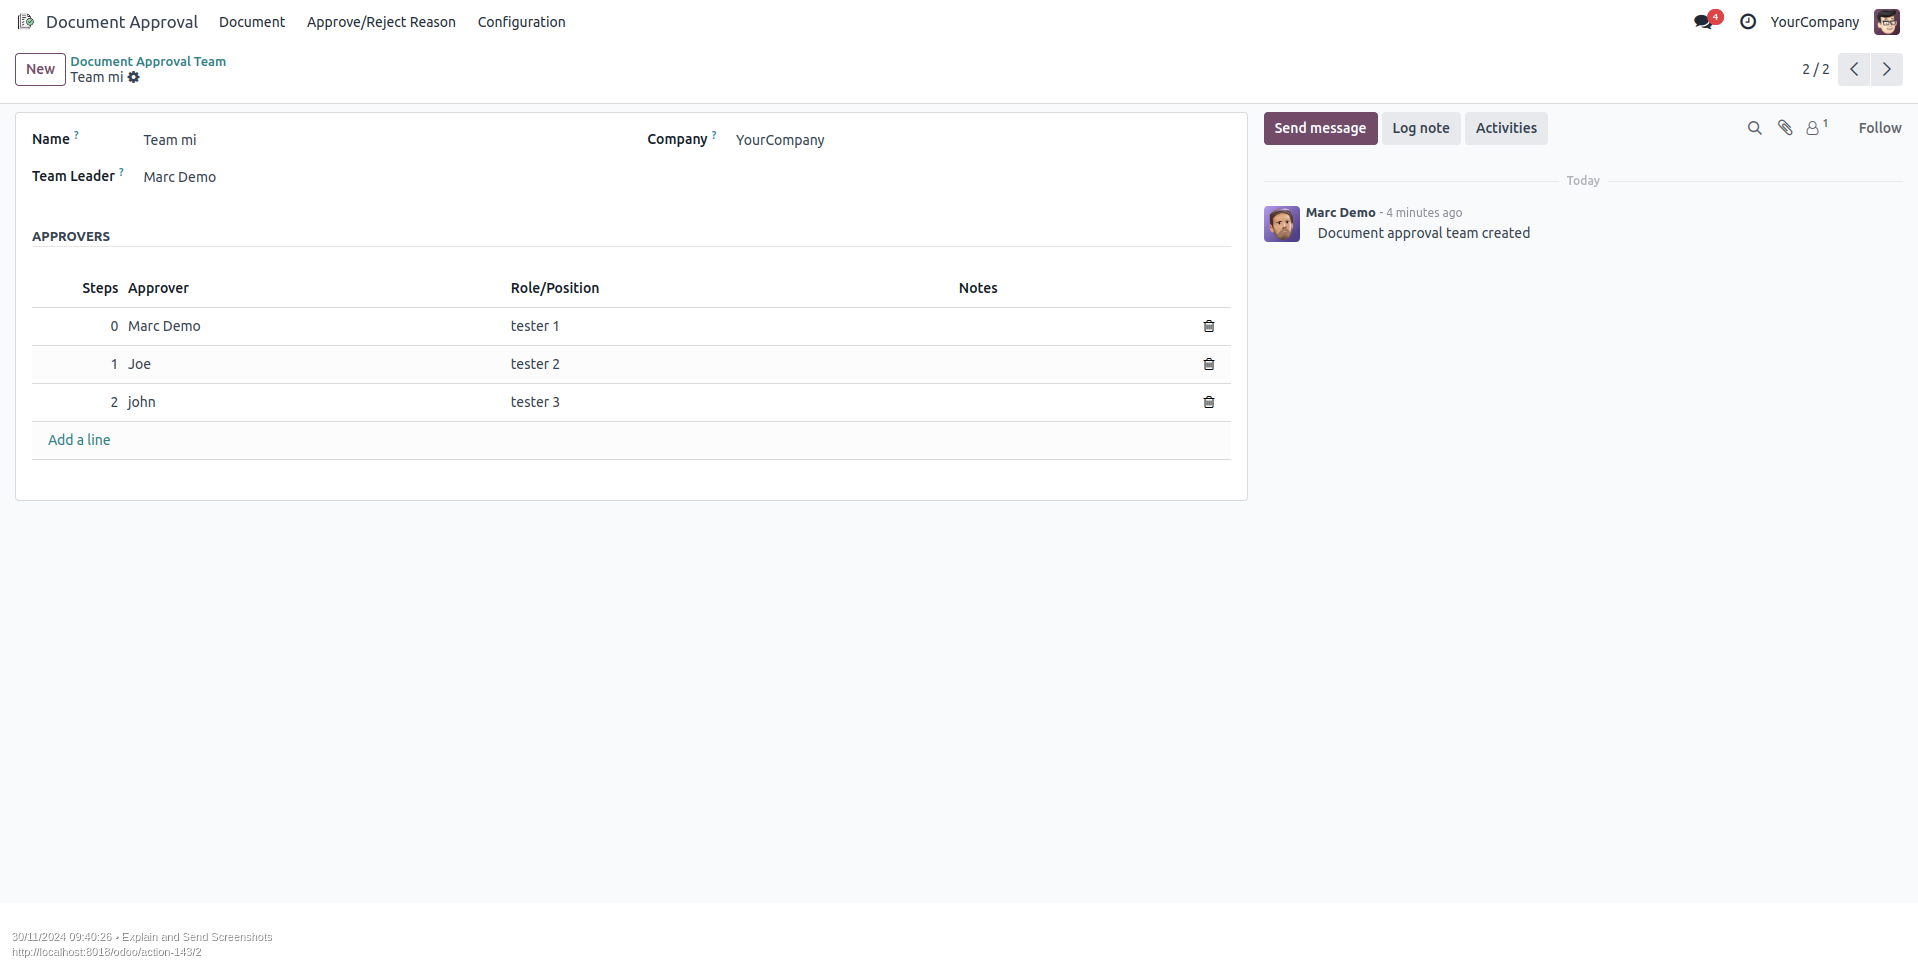
Task: Open the Configuration menu
Action: tap(522, 22)
